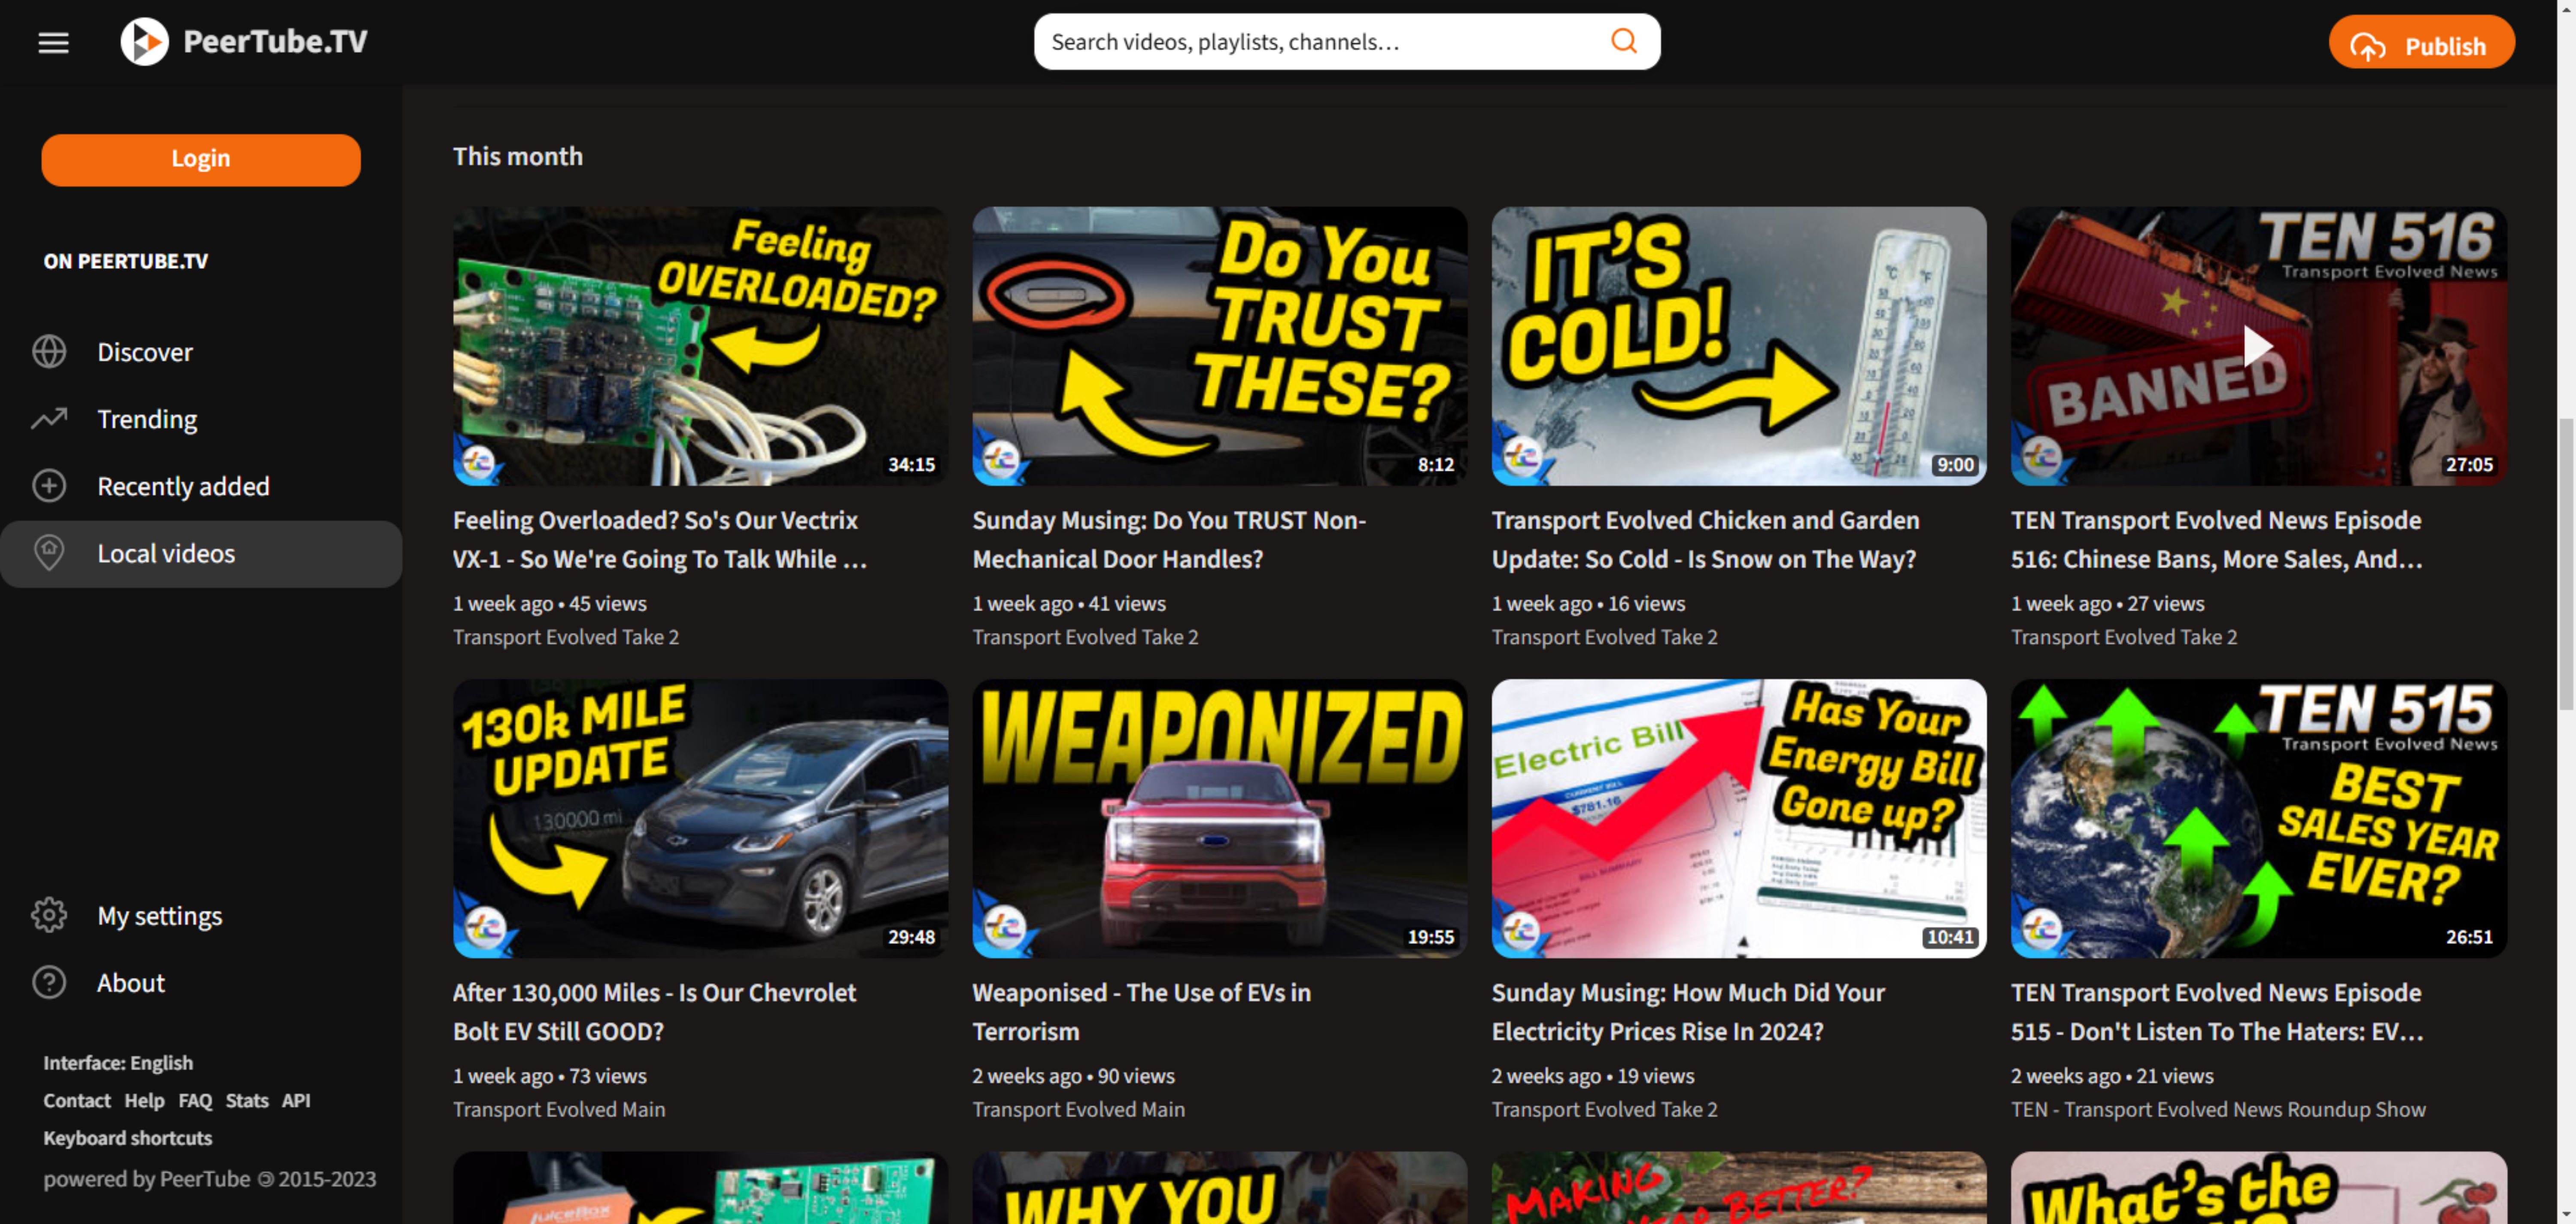Click the Trending arrow icon
The width and height of the screenshot is (2576, 1224).
49,419
